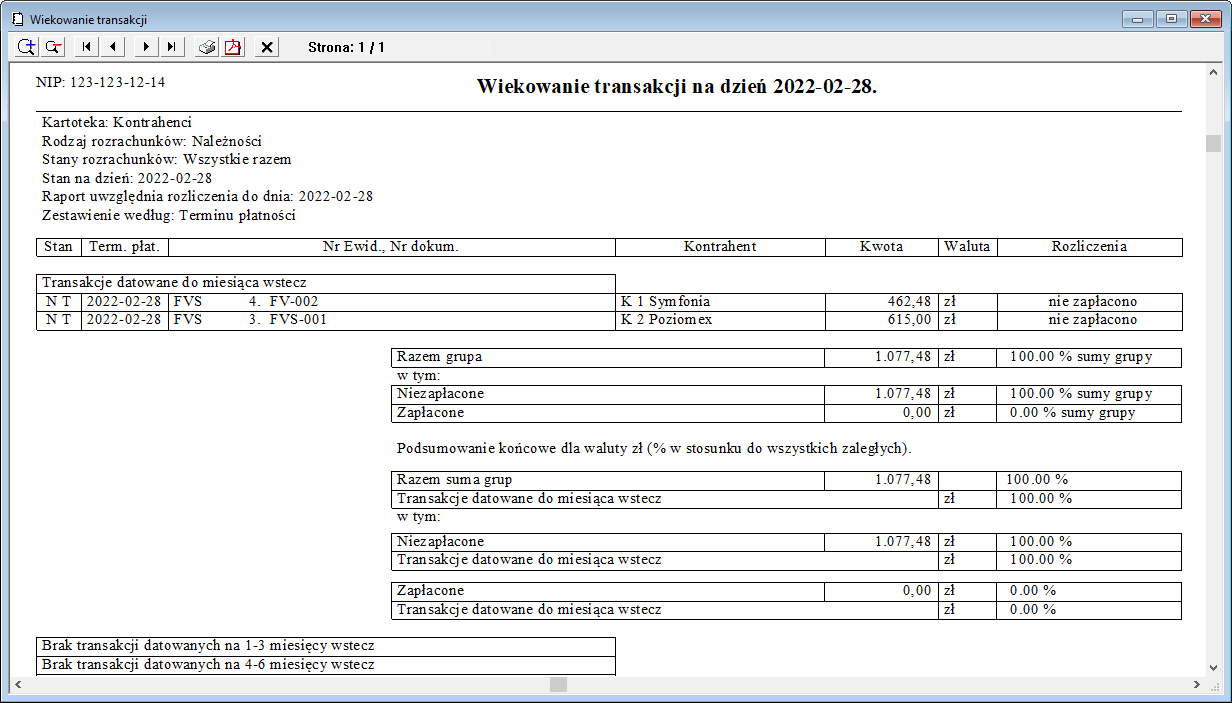Jump to the last page
The image size is (1232, 703).
173,47
